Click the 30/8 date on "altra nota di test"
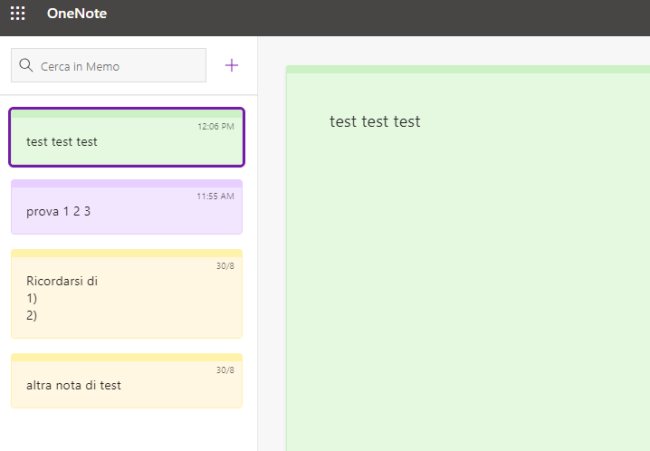The height and width of the screenshot is (451, 650). click(x=224, y=370)
